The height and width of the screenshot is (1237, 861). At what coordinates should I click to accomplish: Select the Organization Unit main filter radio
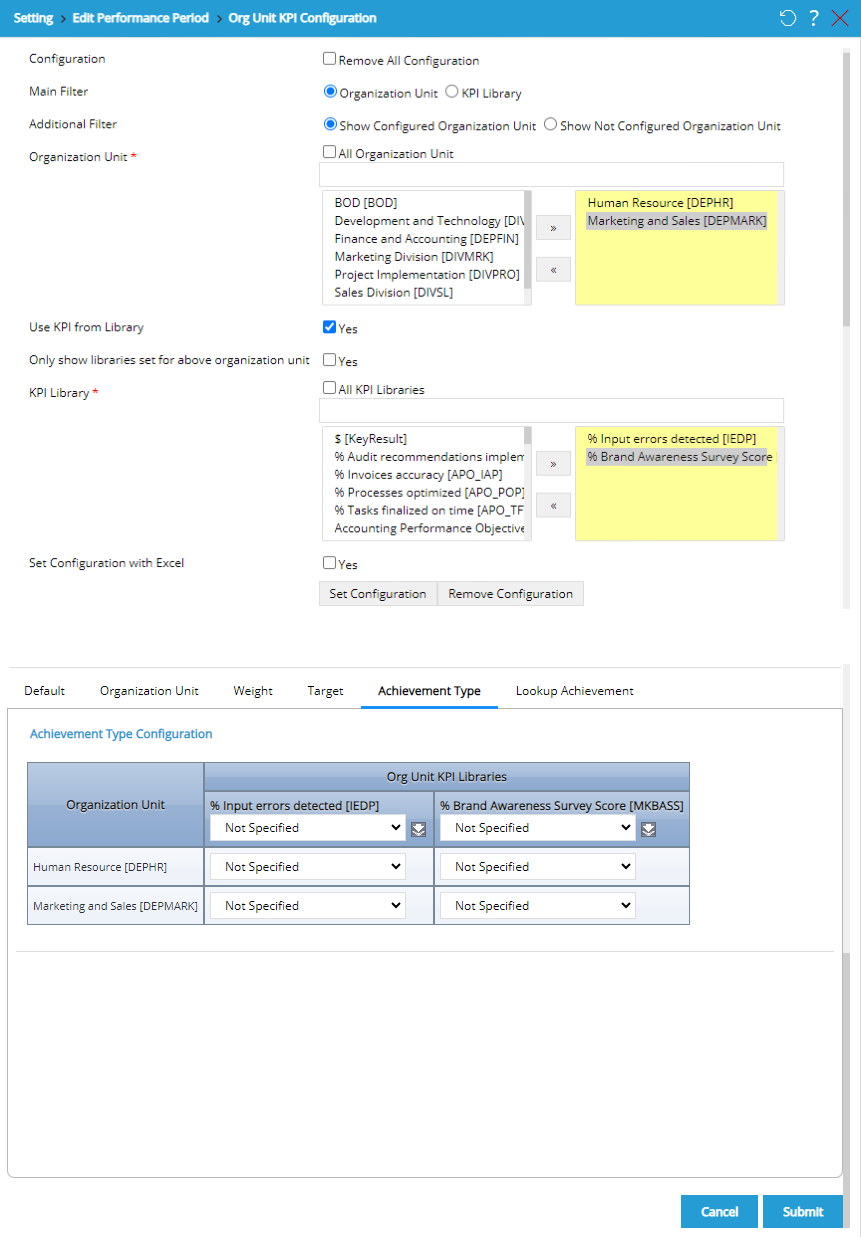[x=331, y=91]
